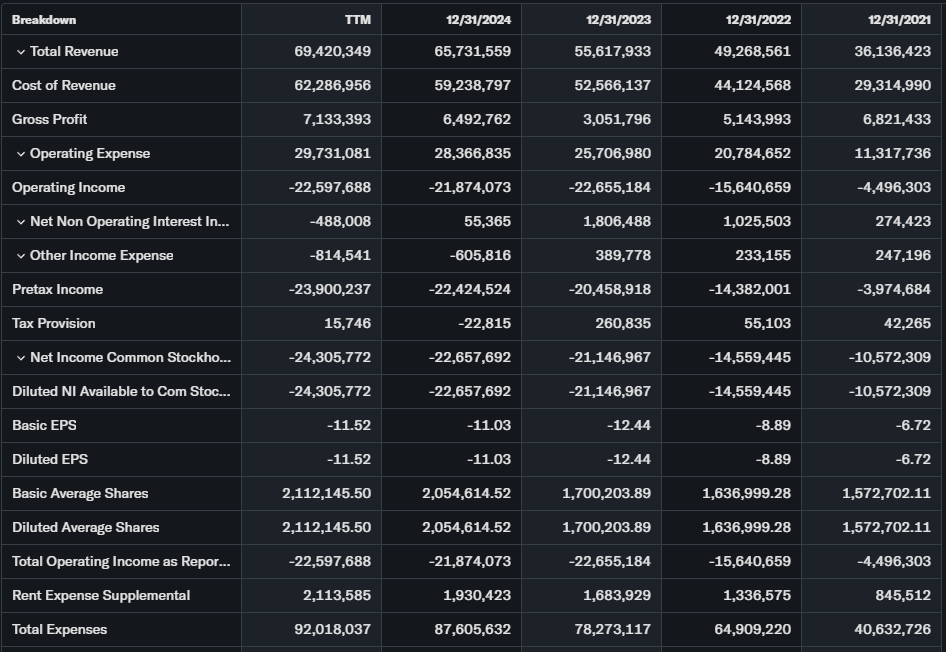The width and height of the screenshot is (946, 652).
Task: Select the Gross Profit row label
Action: (x=50, y=120)
